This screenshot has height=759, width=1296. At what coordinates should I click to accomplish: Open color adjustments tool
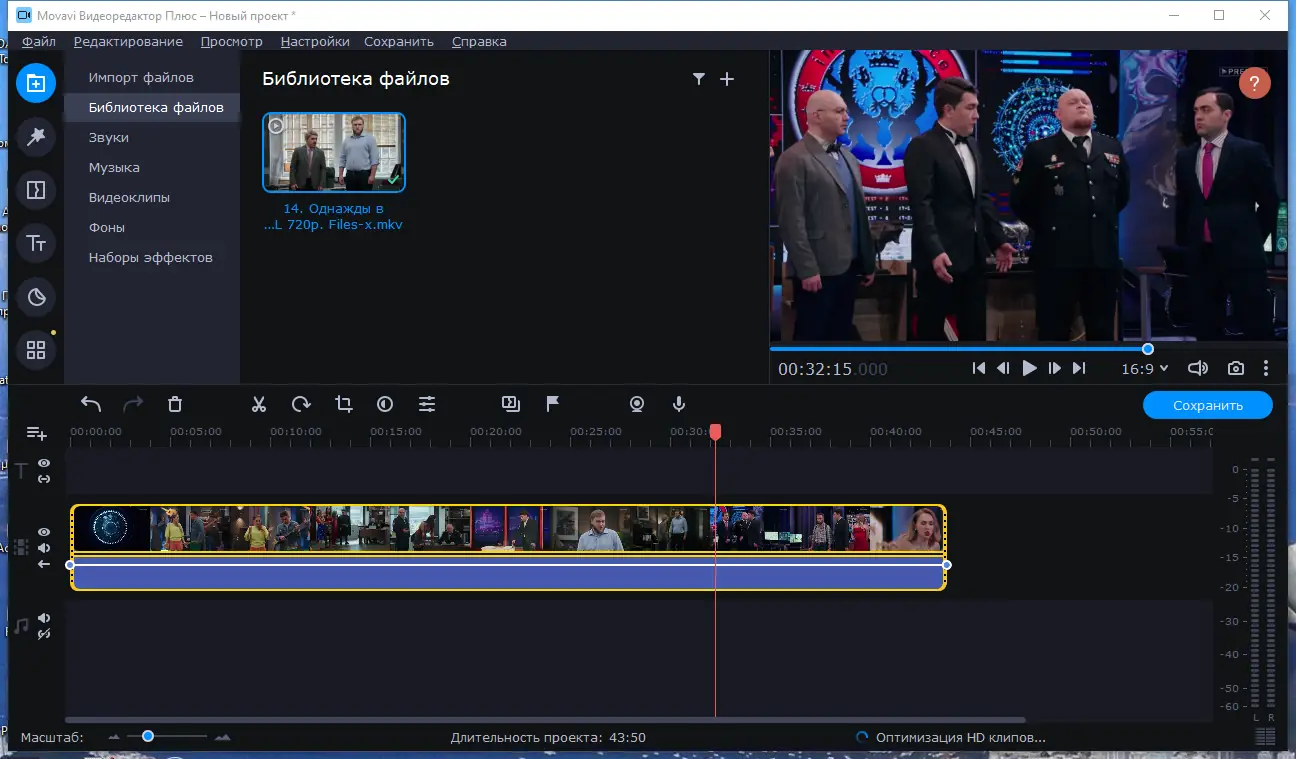385,404
